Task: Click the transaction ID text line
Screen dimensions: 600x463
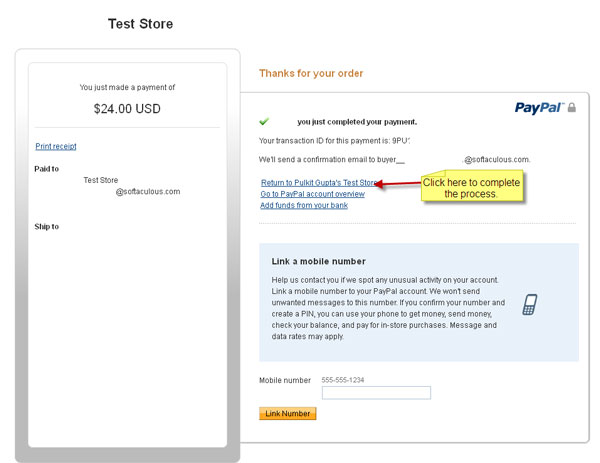Action: pyautogui.click(x=334, y=141)
